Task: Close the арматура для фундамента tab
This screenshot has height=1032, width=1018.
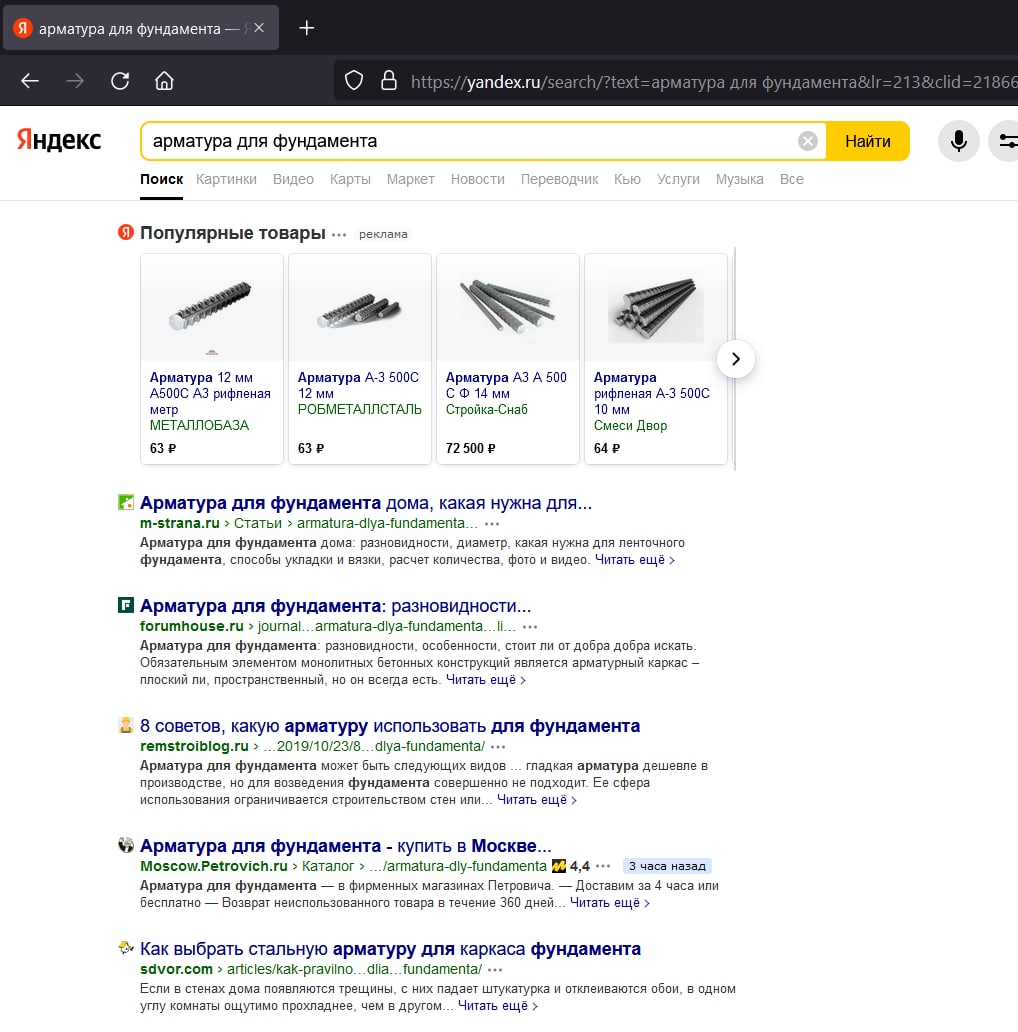Action: (259, 28)
